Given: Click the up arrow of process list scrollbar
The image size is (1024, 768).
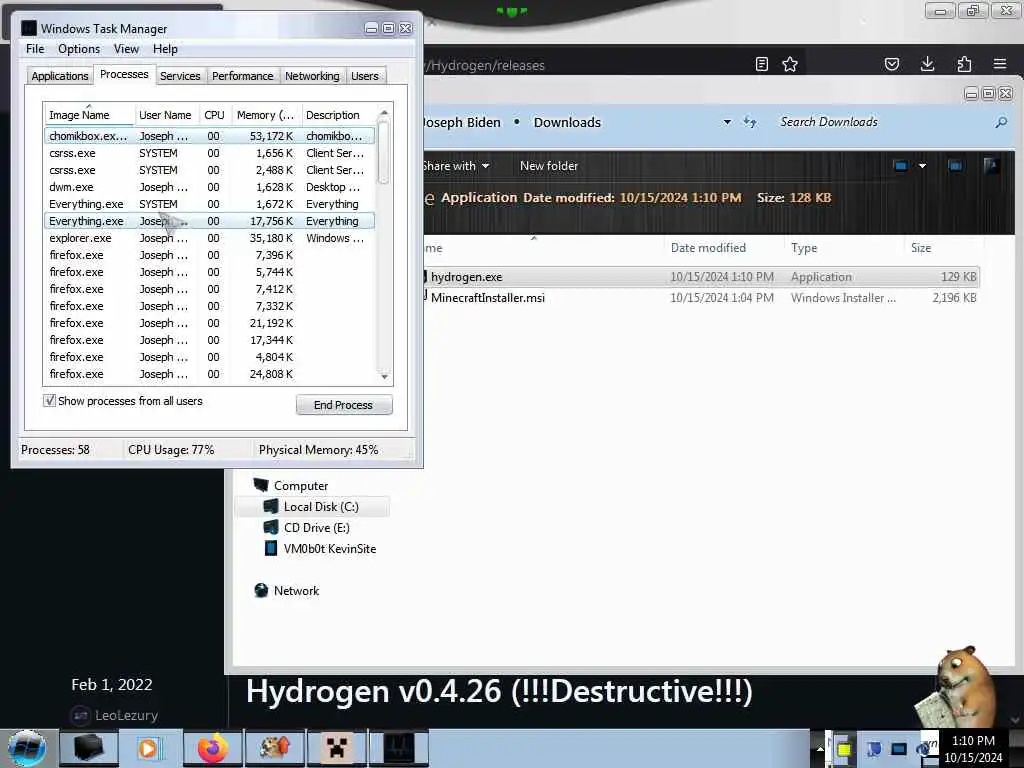Looking at the screenshot, I should 384,113.
